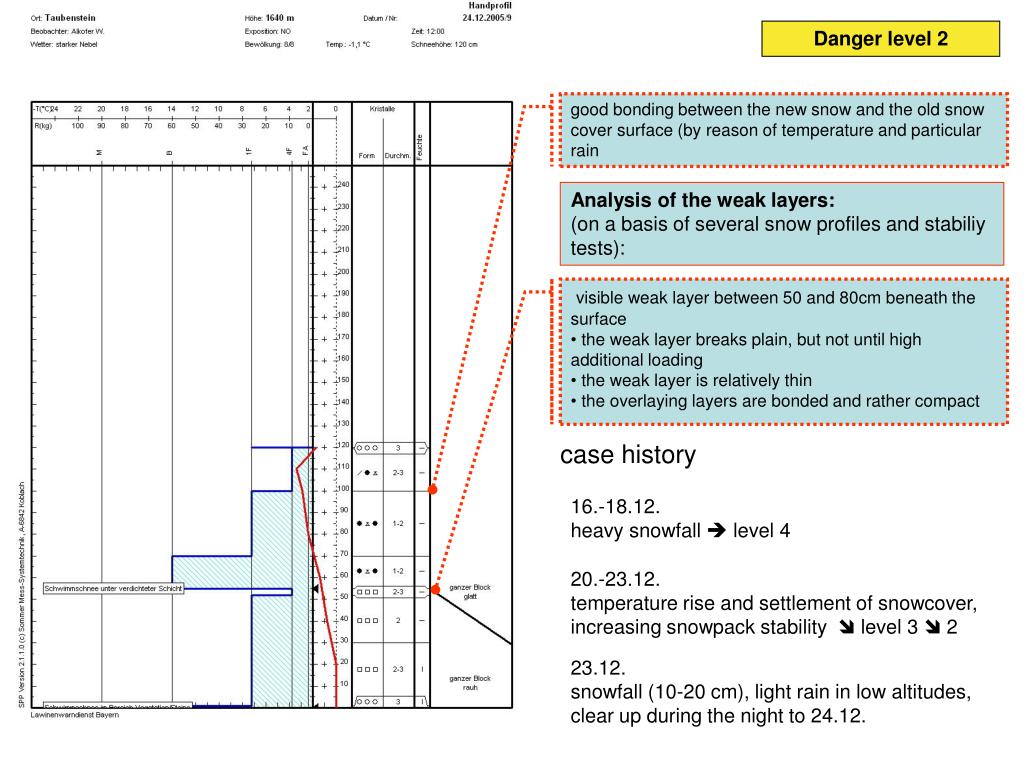Click the 'ganzer Block rauh' annotation

click(470, 682)
